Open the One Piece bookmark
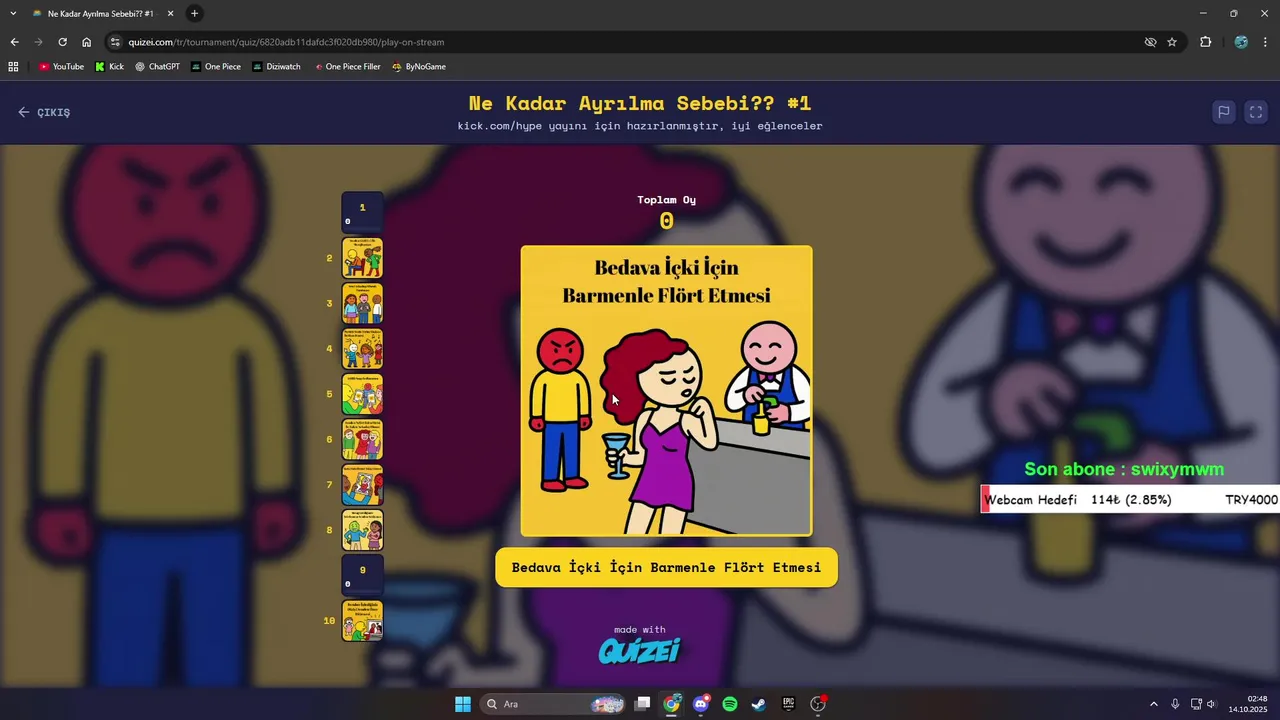Viewport: 1280px width, 720px height. pyautogui.click(x=216, y=66)
